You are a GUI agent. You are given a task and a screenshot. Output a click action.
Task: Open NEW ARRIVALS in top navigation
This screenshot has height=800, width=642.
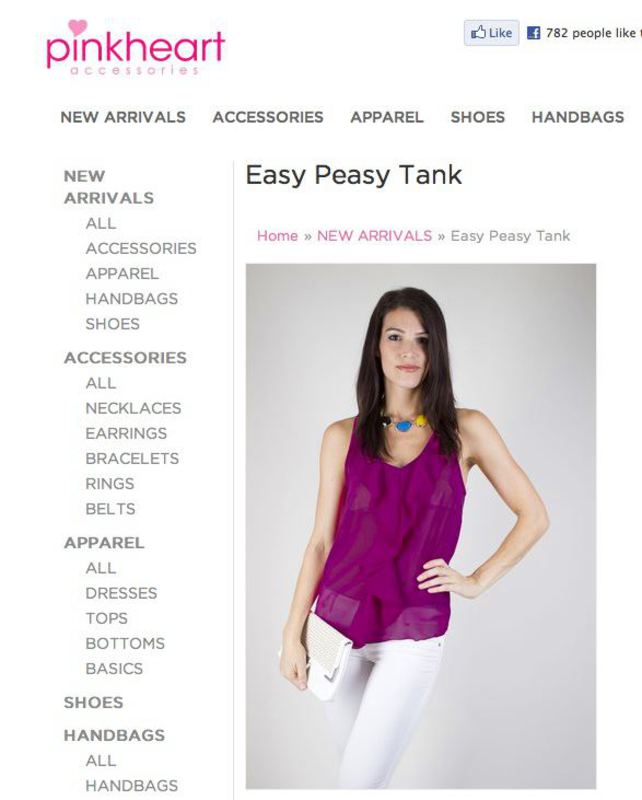click(x=123, y=117)
